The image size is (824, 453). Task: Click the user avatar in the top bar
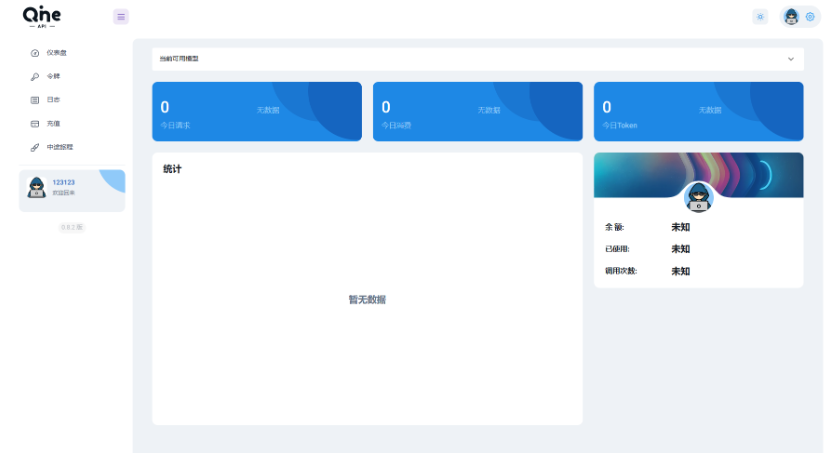pos(792,16)
